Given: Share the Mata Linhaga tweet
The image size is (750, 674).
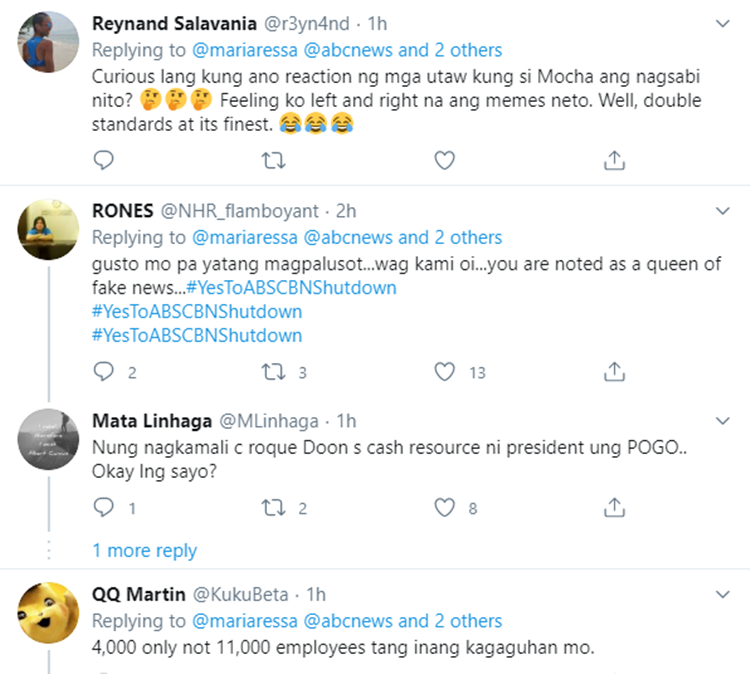Looking at the screenshot, I should click(x=615, y=508).
